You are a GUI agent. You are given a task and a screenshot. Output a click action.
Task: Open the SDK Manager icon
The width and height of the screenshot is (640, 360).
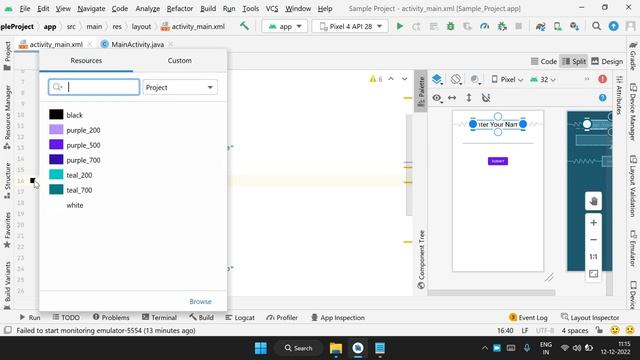click(575, 26)
